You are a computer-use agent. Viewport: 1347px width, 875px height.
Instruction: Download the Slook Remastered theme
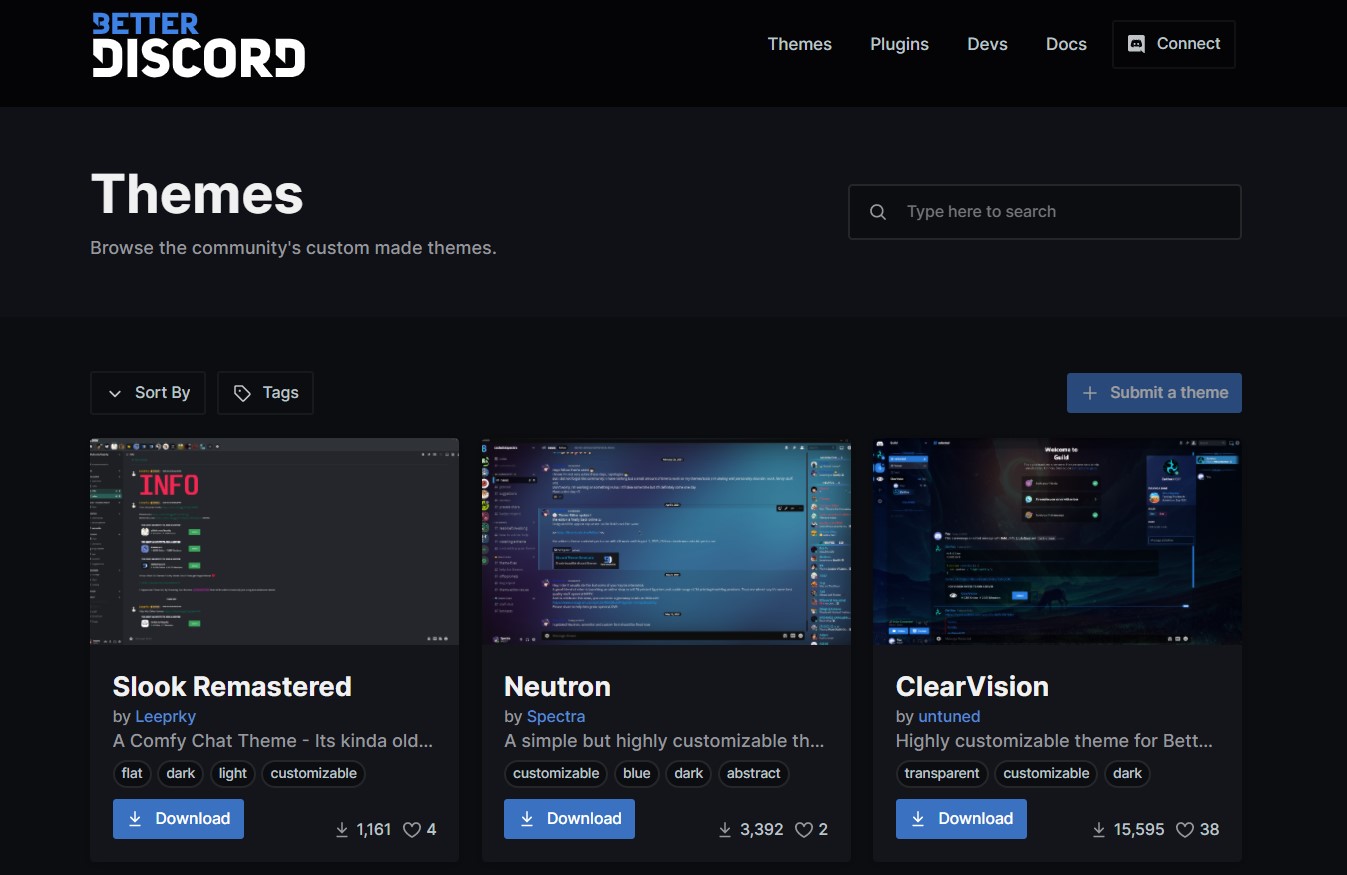tap(178, 818)
